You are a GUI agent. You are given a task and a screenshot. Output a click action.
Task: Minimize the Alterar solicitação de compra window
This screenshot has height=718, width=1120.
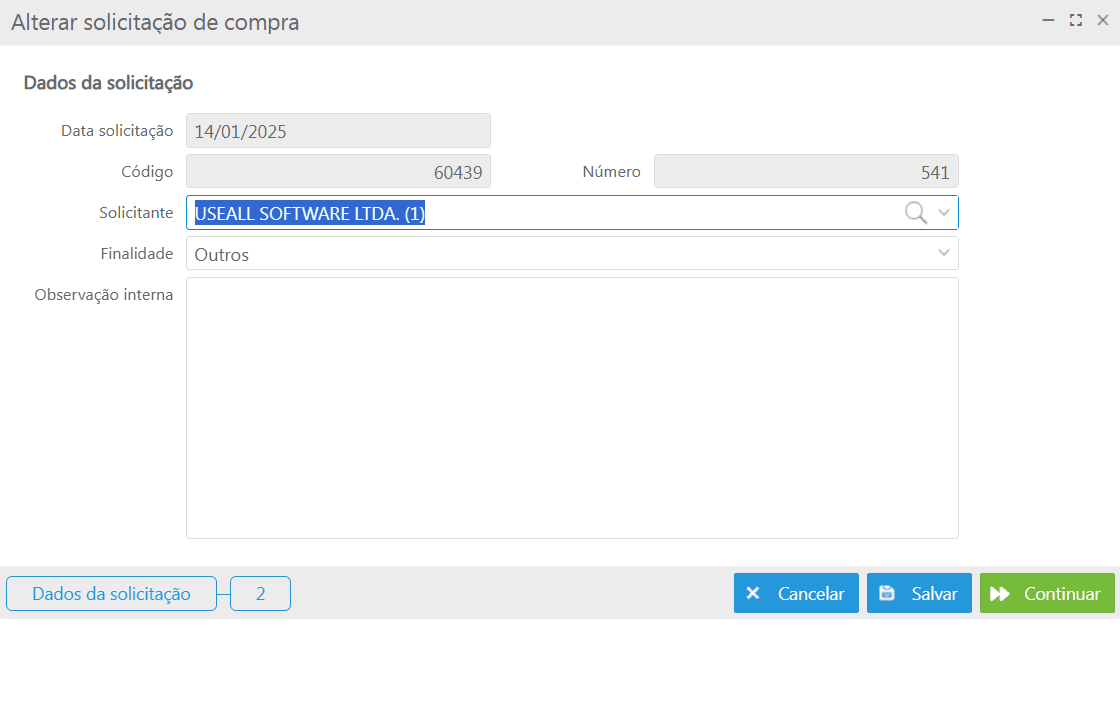point(1049,20)
